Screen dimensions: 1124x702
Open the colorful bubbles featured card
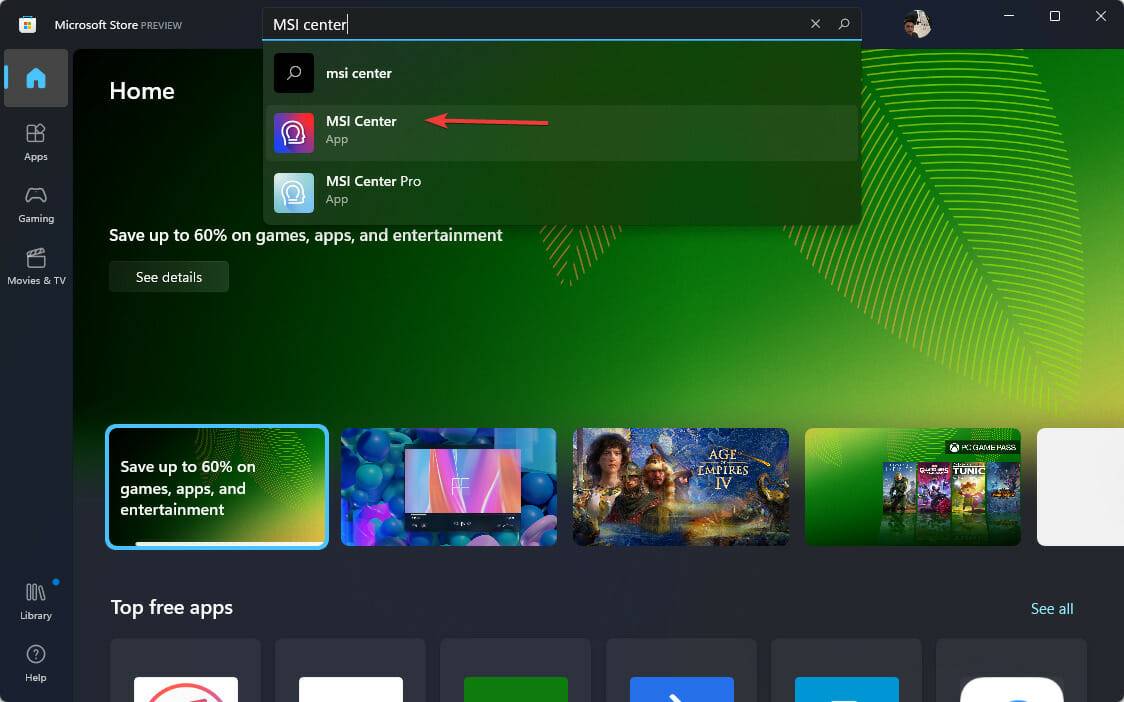coord(449,487)
